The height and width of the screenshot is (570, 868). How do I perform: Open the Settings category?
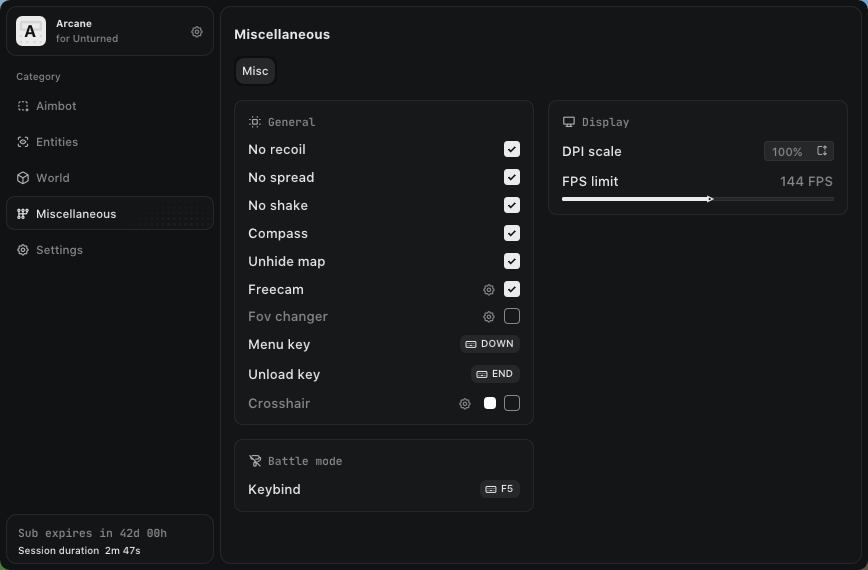[x=59, y=250]
